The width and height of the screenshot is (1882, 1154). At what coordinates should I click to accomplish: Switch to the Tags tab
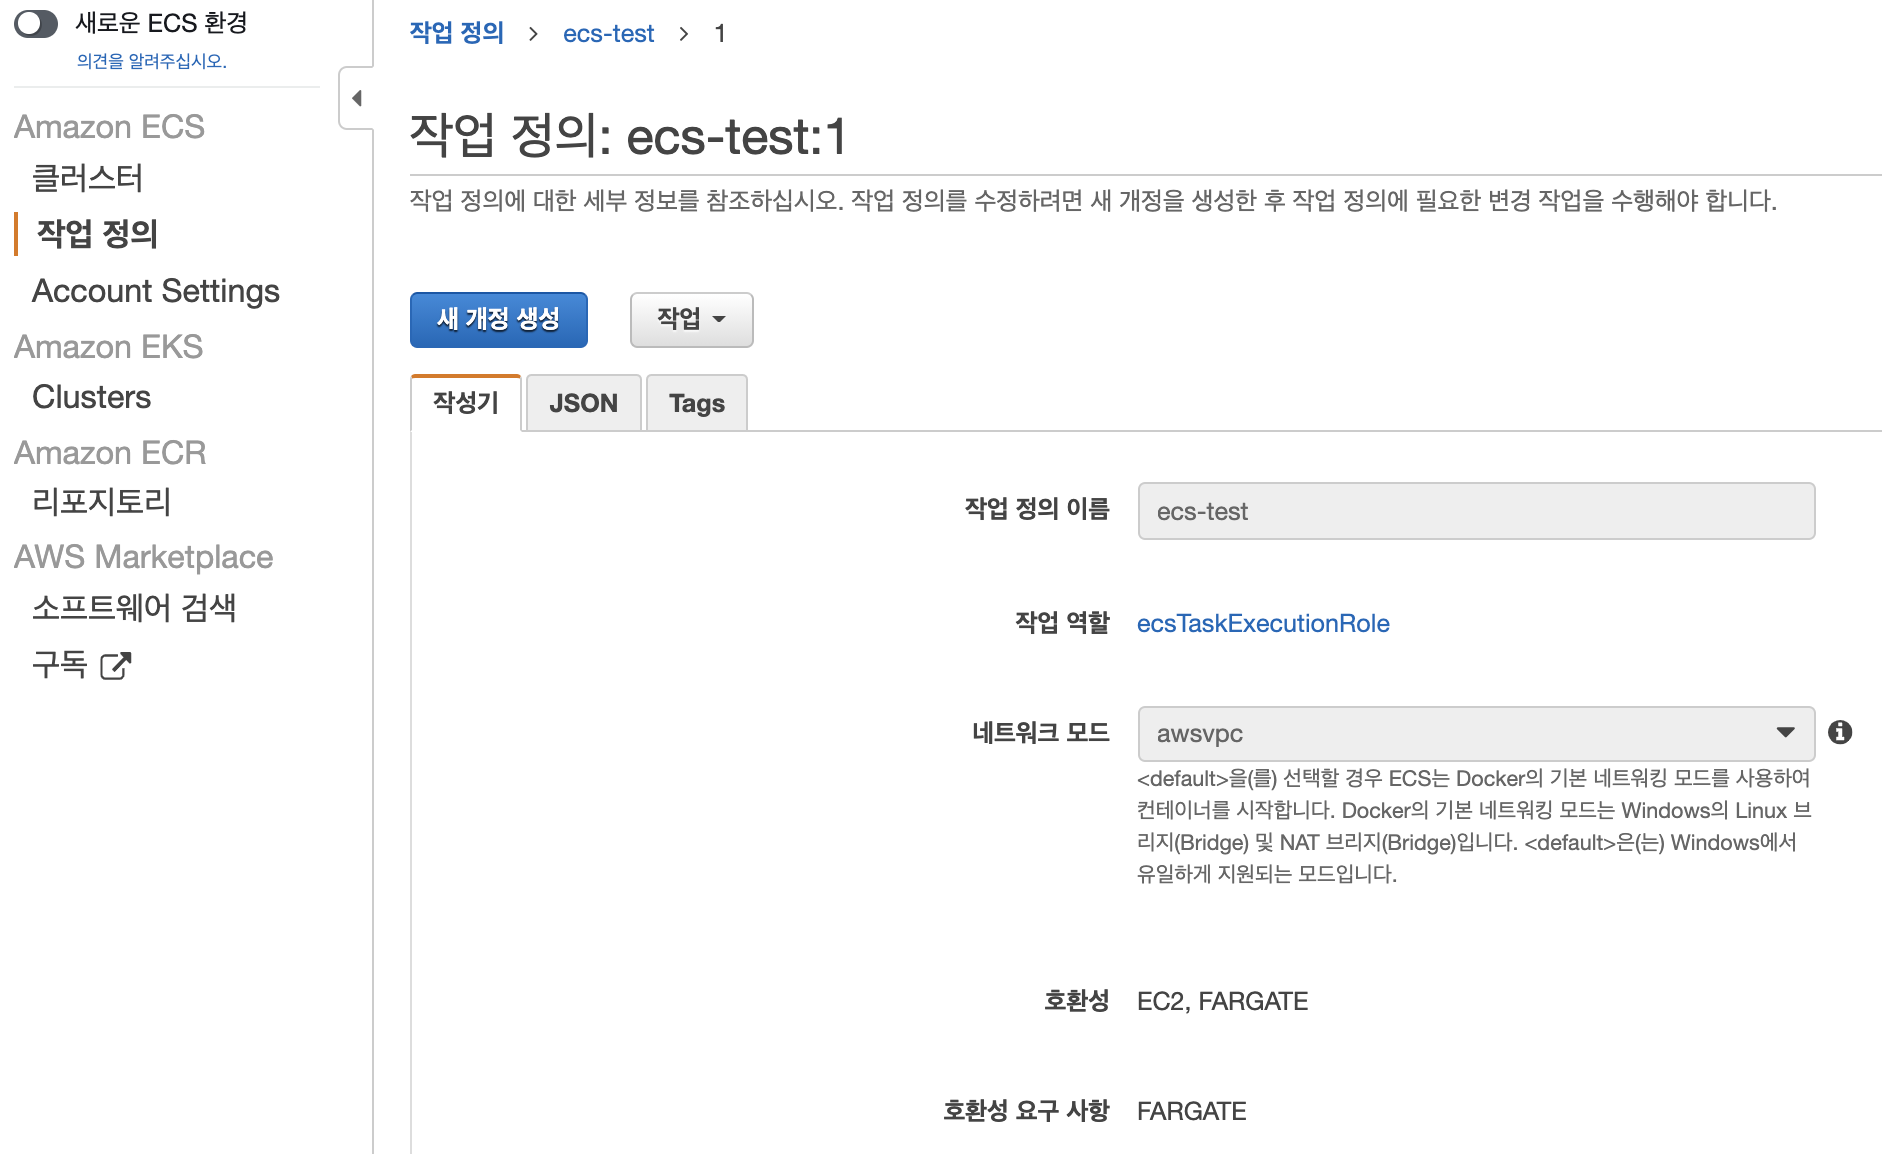(x=697, y=403)
